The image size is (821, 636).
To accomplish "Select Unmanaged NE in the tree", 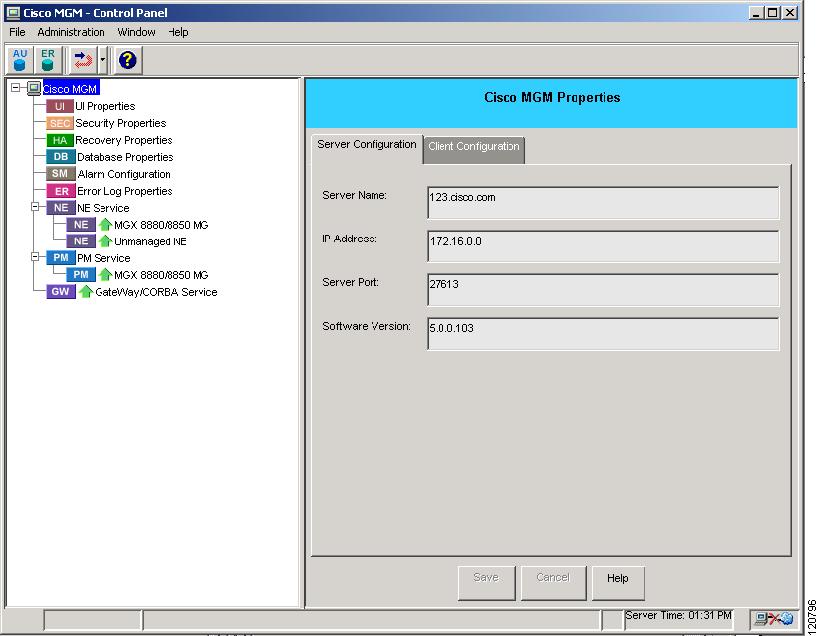I will (x=150, y=241).
